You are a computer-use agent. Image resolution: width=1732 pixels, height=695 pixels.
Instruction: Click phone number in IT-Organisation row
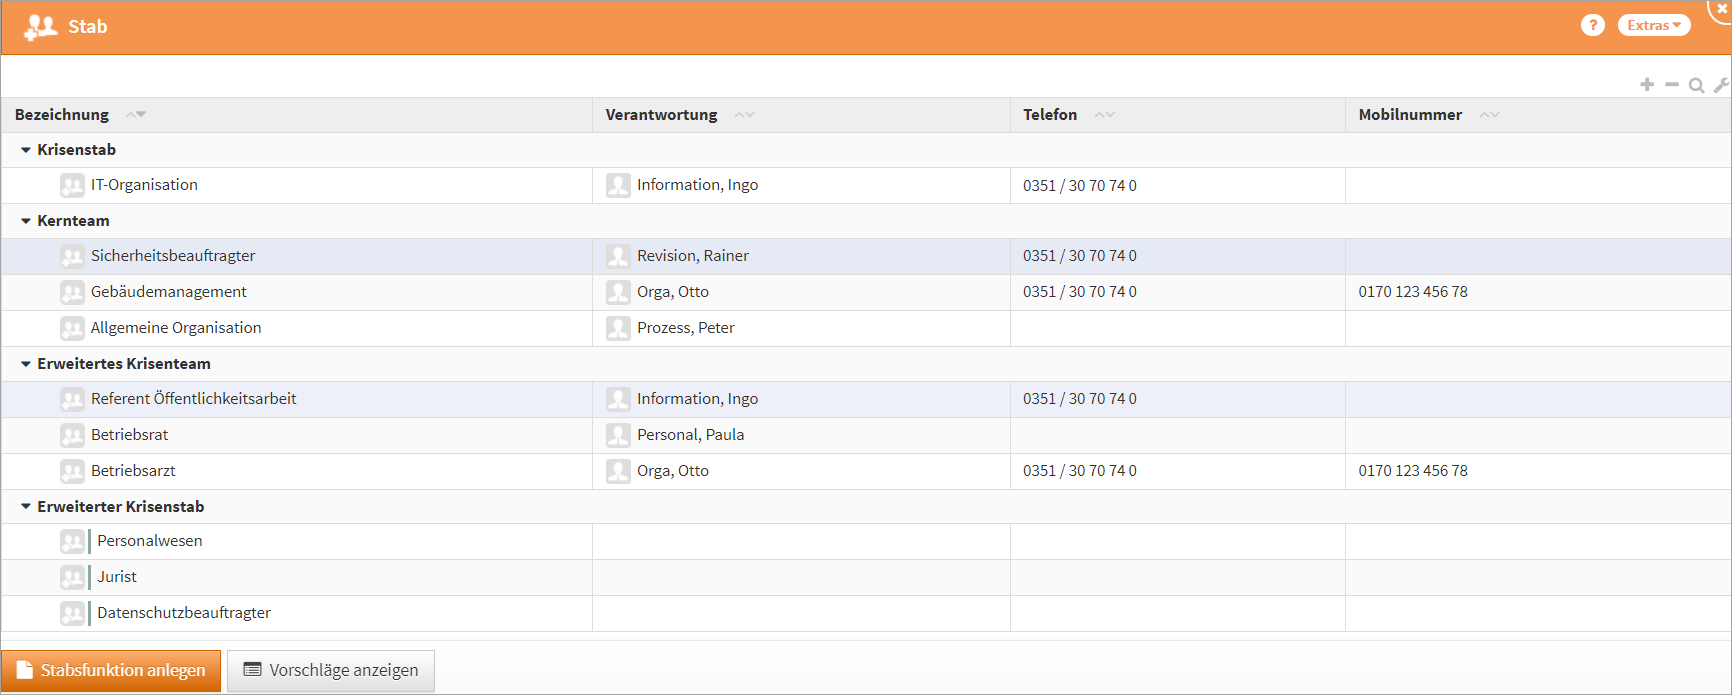pos(1080,186)
